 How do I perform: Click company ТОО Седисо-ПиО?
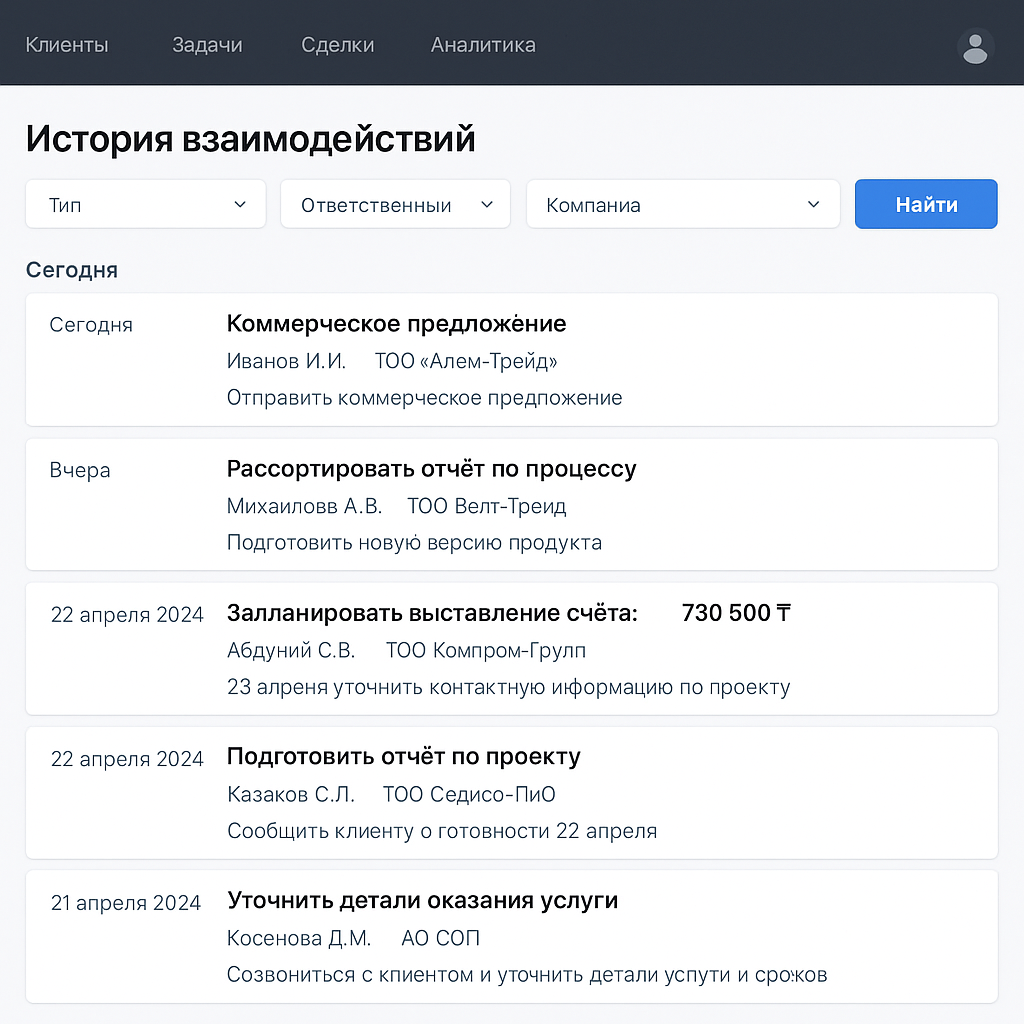[469, 794]
